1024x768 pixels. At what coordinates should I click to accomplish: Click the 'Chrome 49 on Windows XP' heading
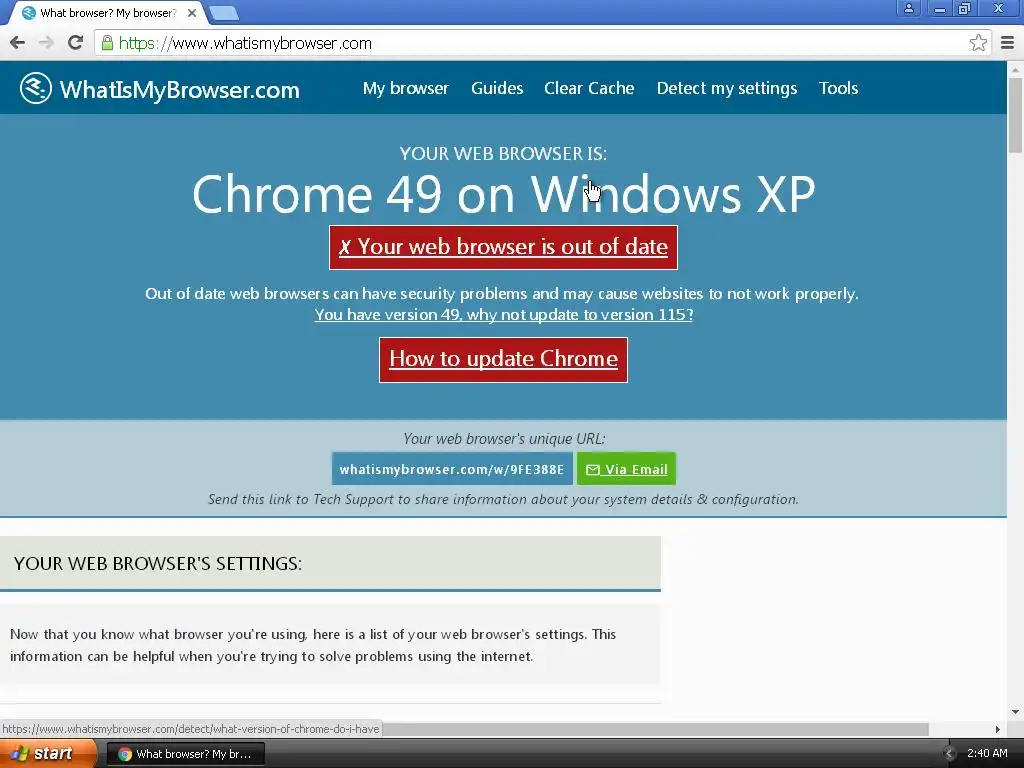click(x=504, y=194)
